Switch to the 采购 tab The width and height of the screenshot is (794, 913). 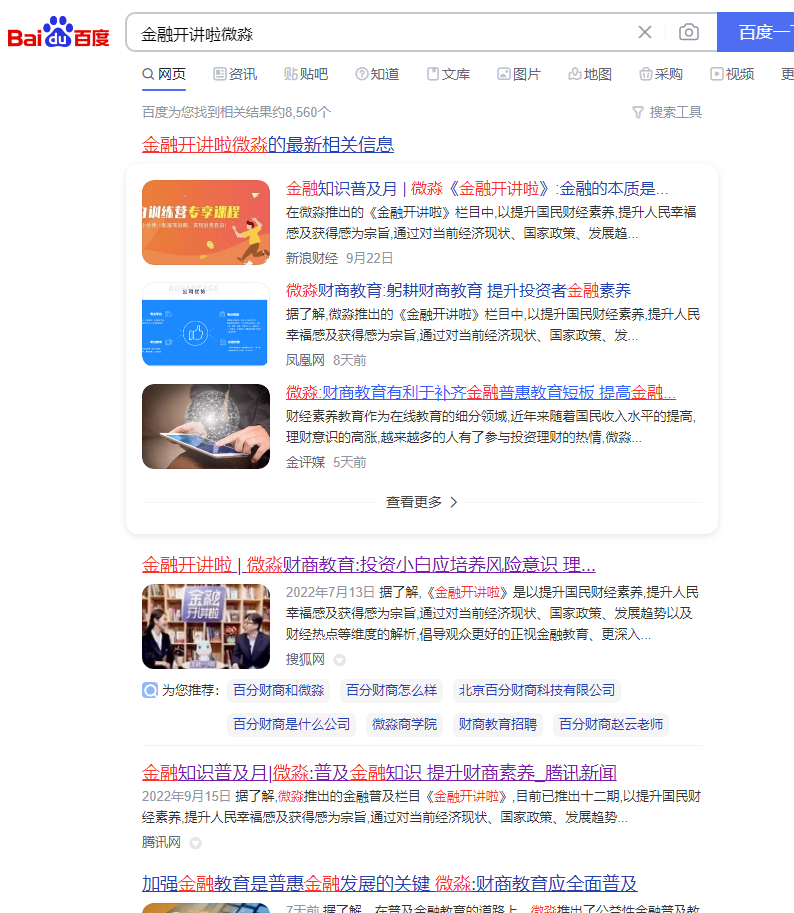click(661, 74)
